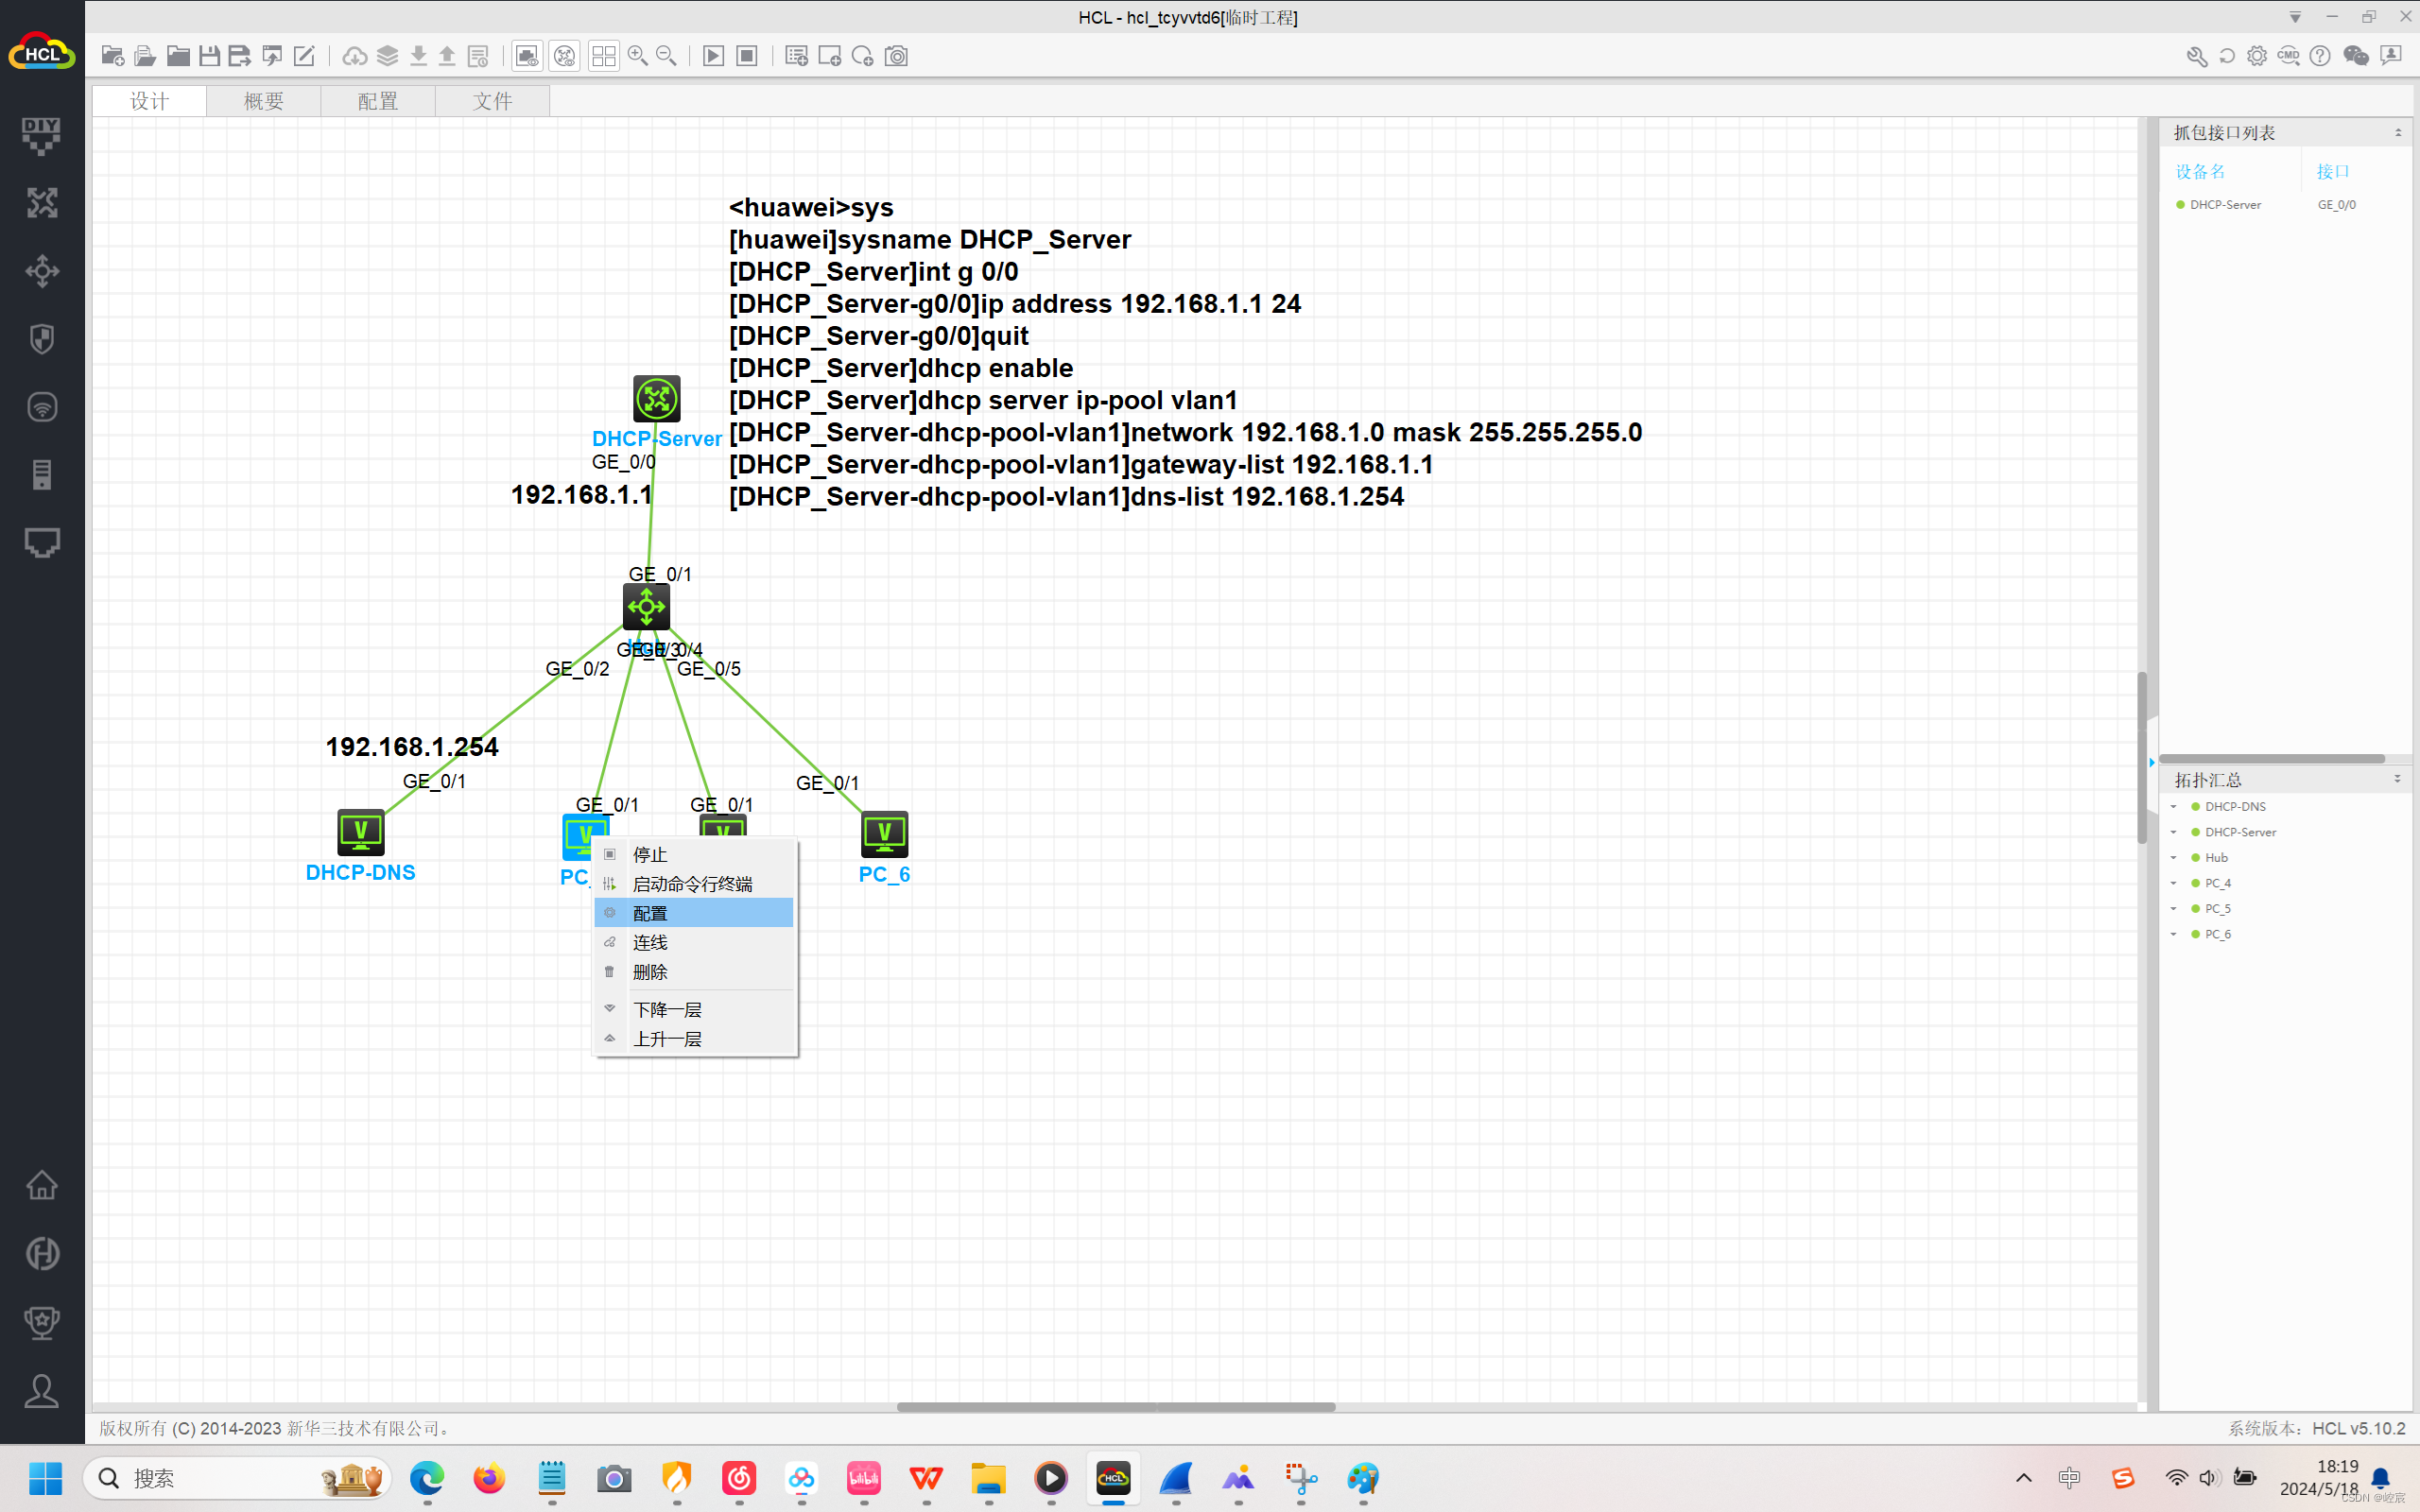
Task: Switch to the 概要 tab
Action: pyautogui.click(x=264, y=101)
